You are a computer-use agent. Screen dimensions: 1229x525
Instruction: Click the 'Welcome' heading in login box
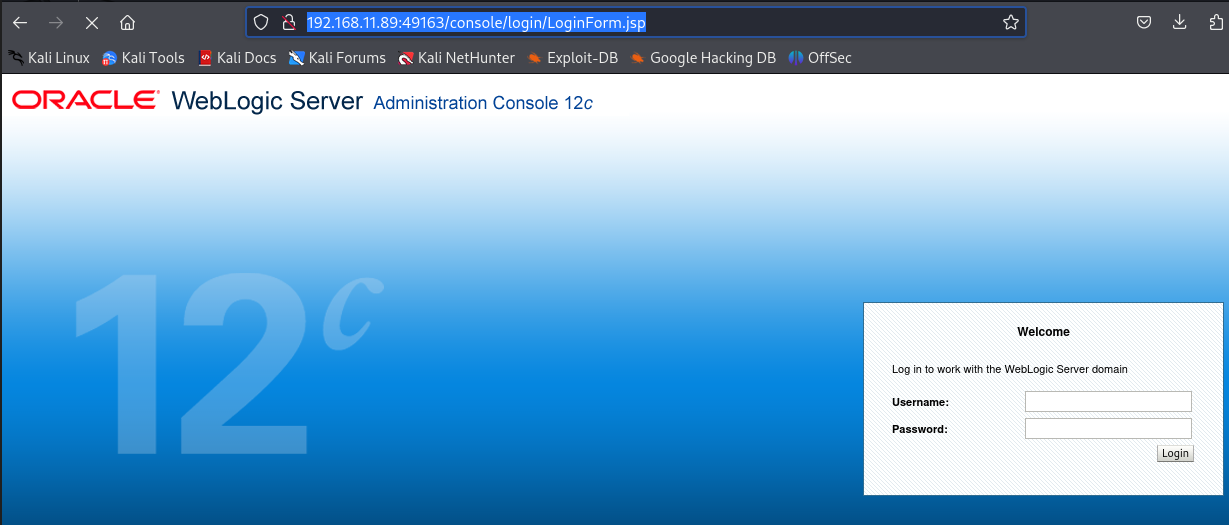click(x=1043, y=332)
